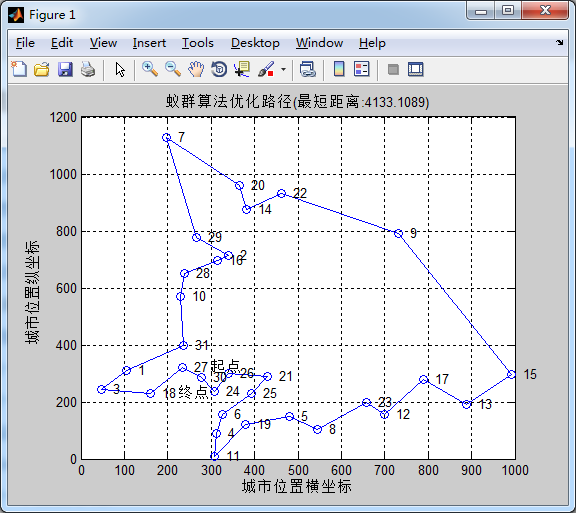Open the View menu
The width and height of the screenshot is (576, 513).
pos(103,43)
